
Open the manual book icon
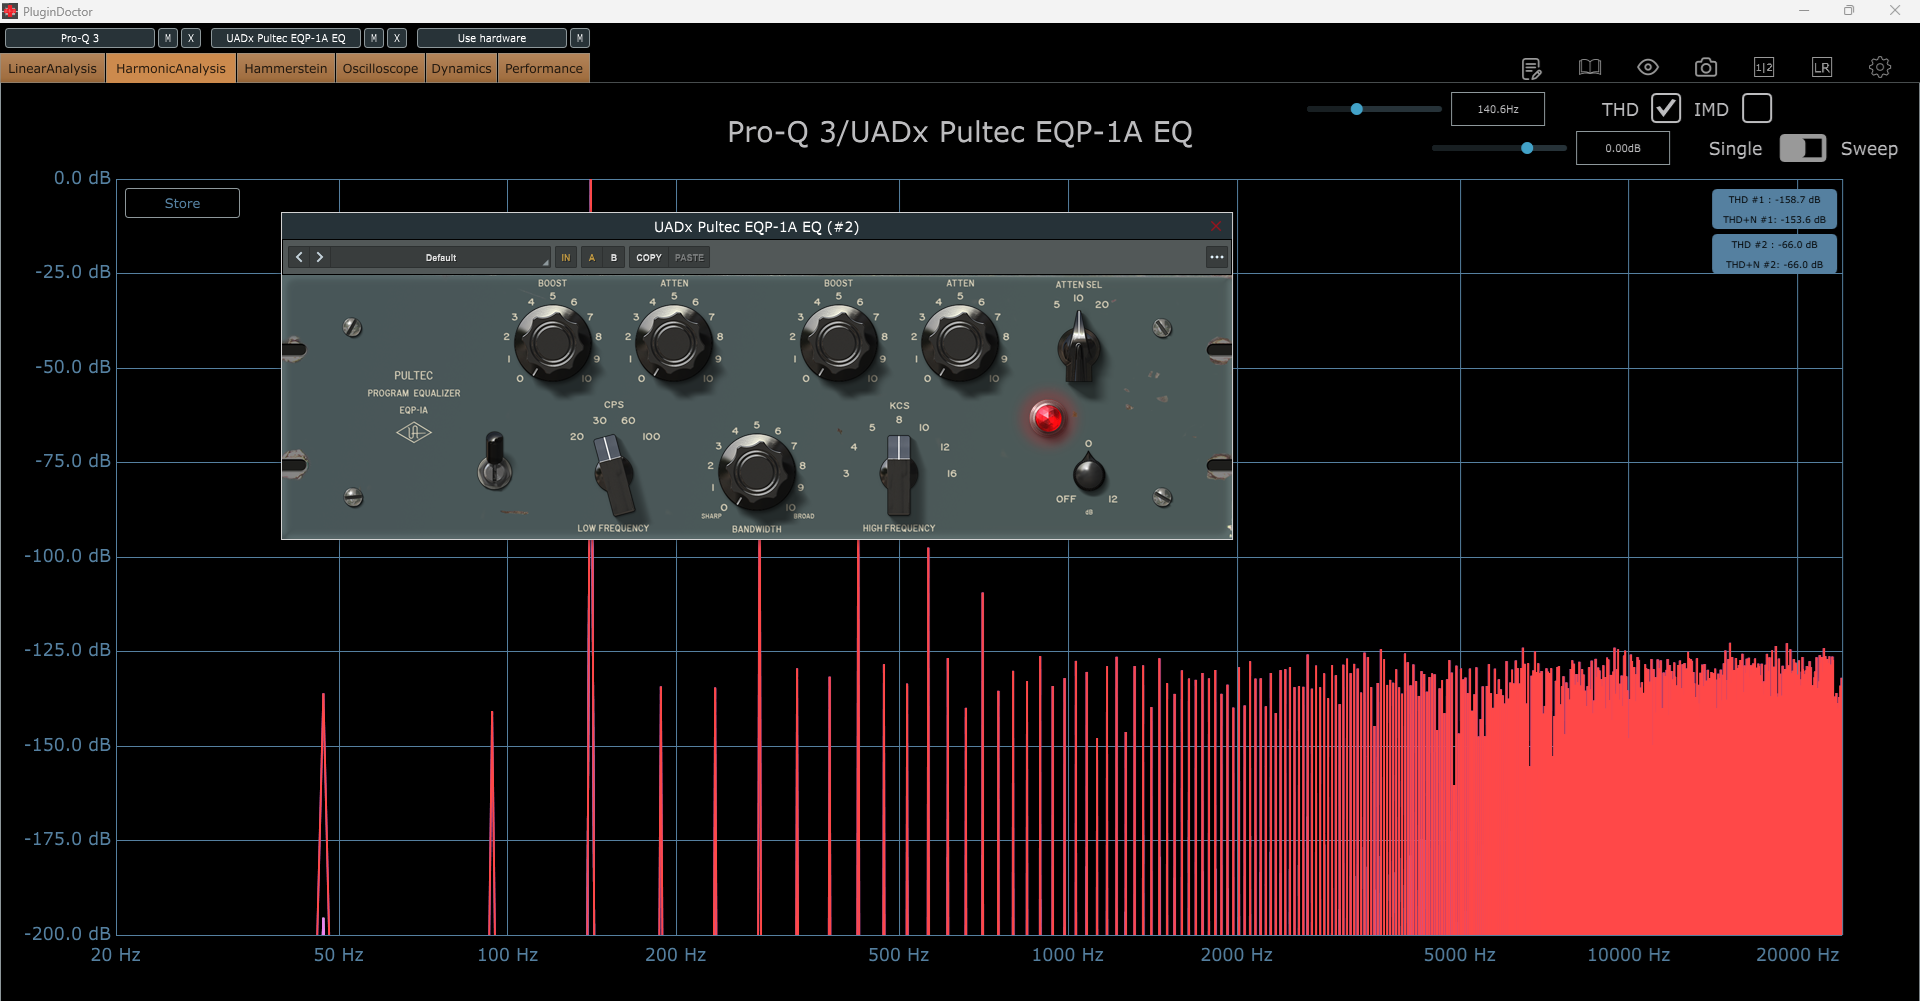coord(1590,67)
